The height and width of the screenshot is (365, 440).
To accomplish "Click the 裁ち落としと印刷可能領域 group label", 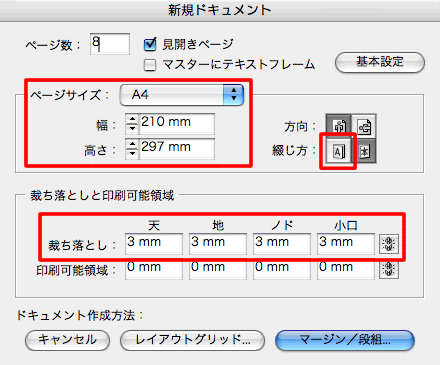I will click(x=102, y=195).
